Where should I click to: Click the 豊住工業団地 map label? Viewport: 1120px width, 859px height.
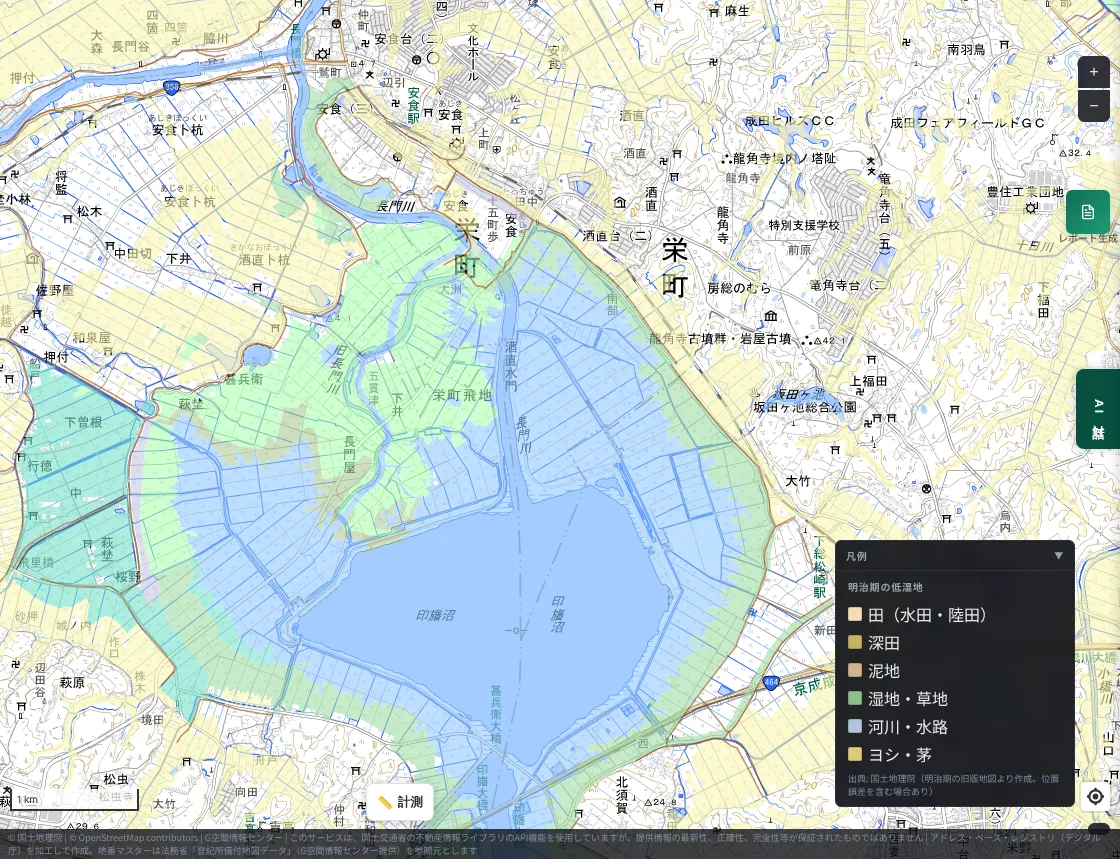(1025, 192)
